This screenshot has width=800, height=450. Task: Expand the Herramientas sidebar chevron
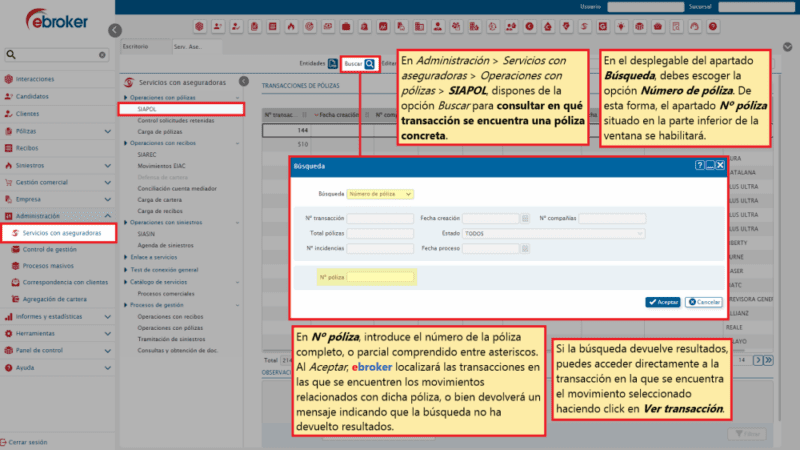[x=108, y=333]
